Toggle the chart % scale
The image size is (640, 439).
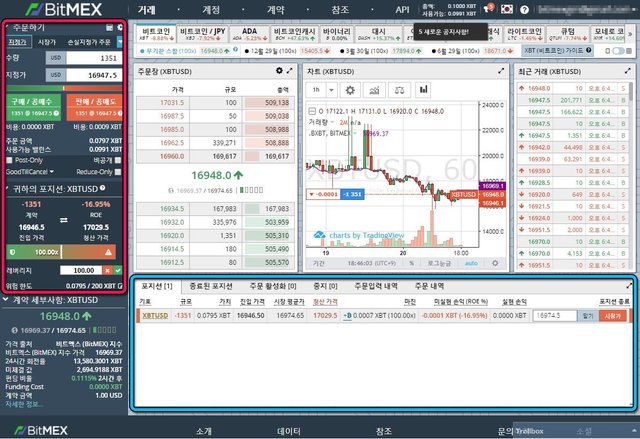coord(411,263)
